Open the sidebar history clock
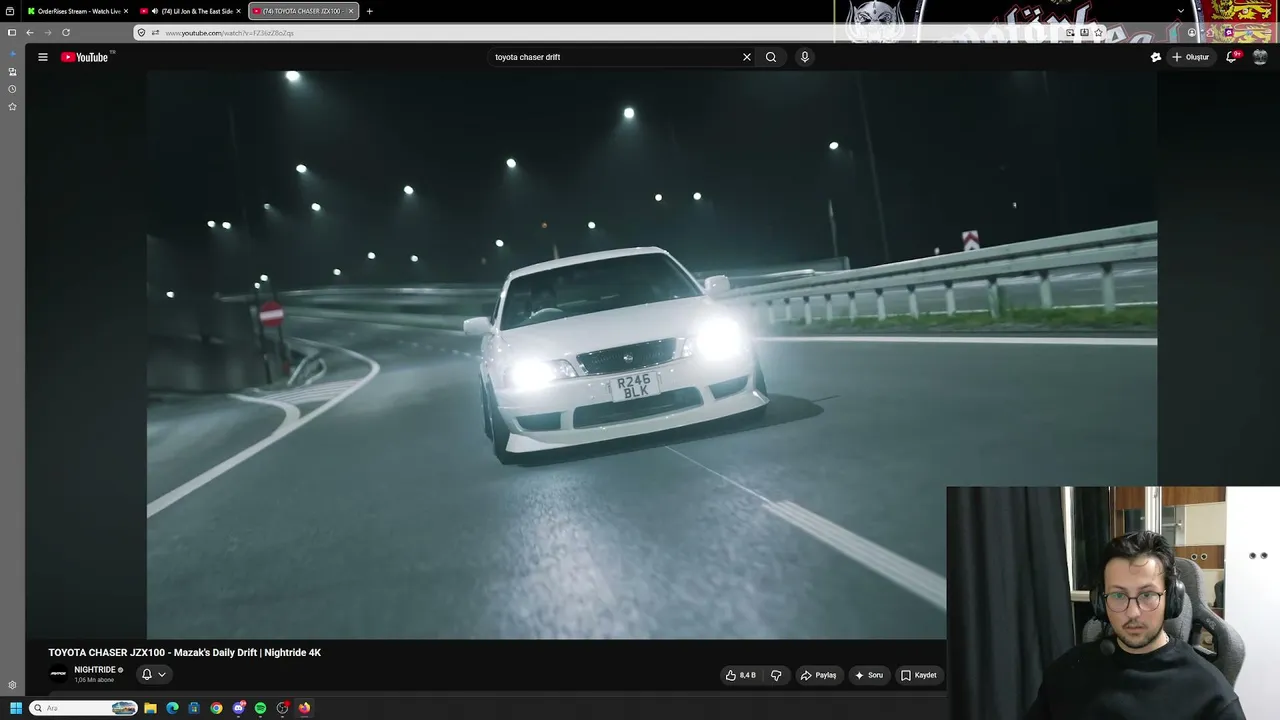The image size is (1280, 720). 12,89
